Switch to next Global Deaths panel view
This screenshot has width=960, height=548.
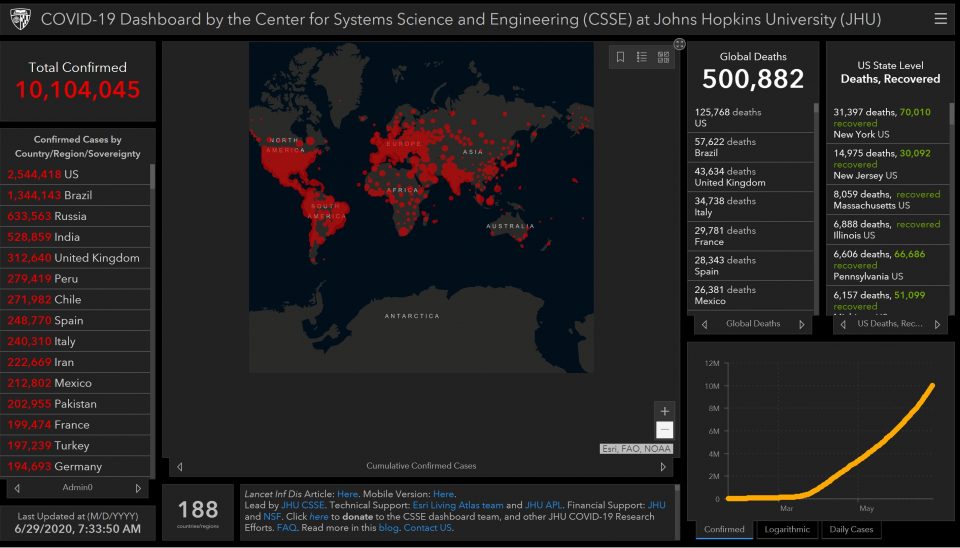(x=801, y=324)
